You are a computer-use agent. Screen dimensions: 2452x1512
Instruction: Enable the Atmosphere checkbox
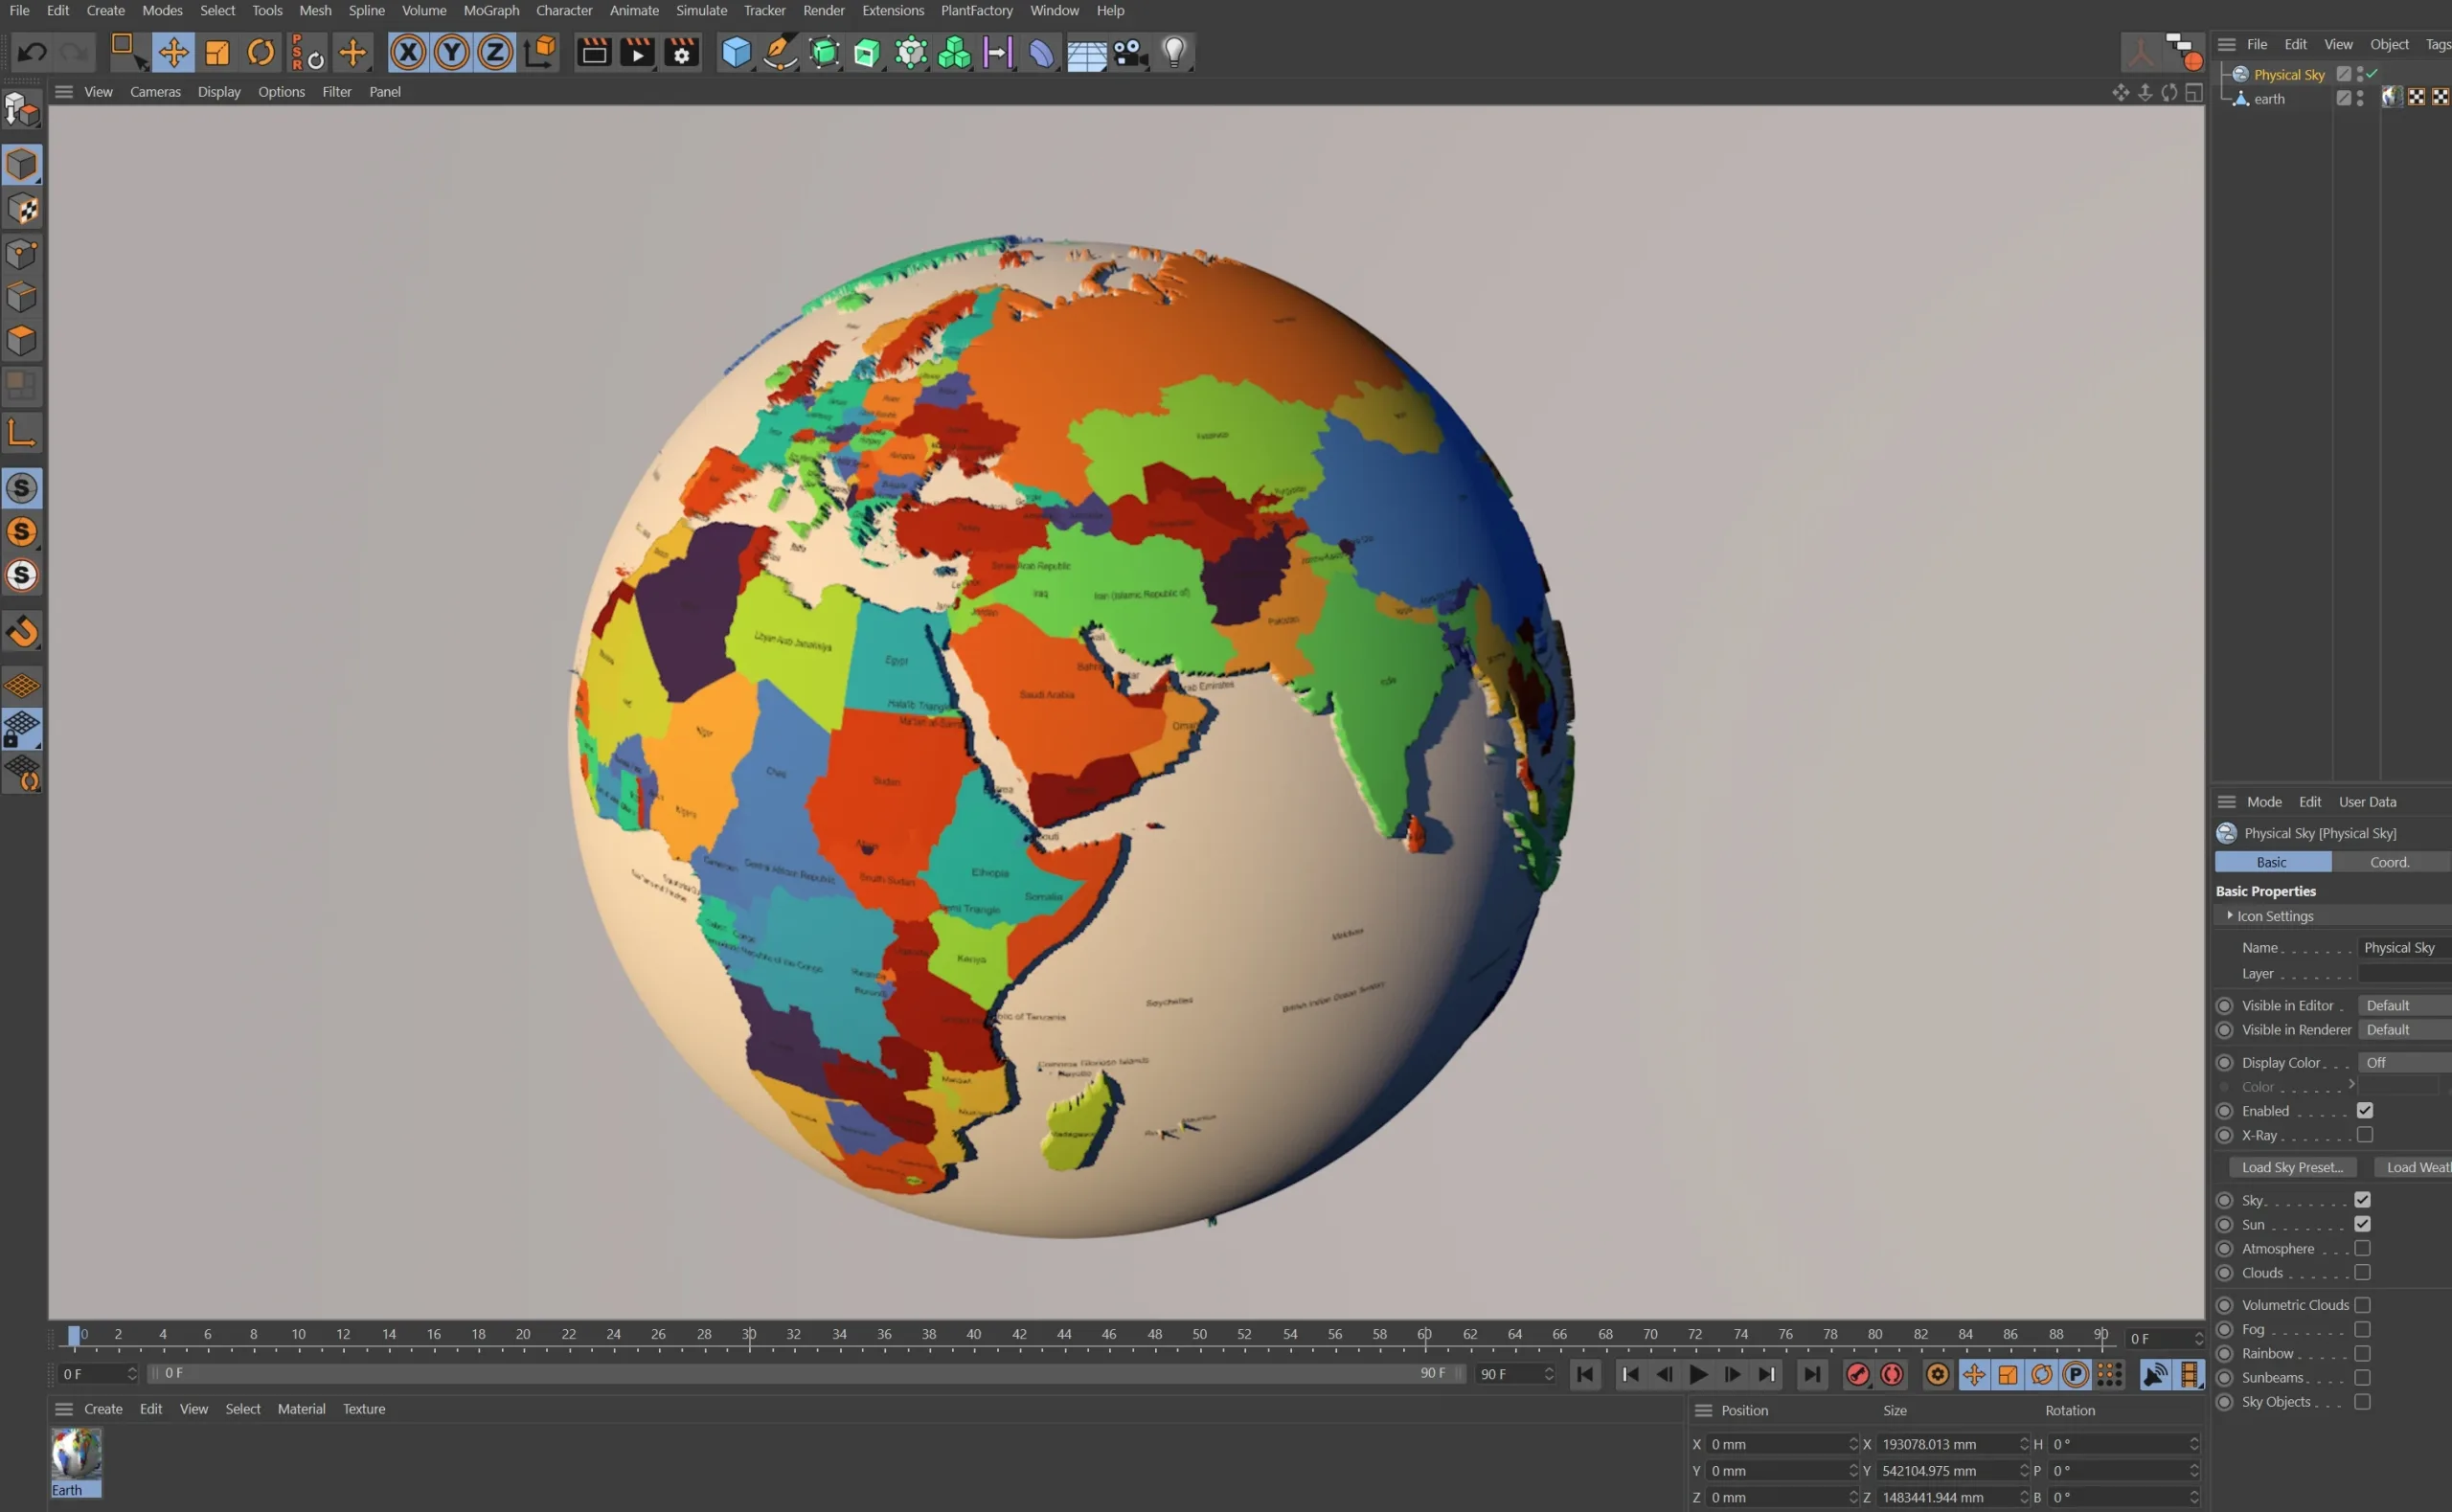(2364, 1248)
